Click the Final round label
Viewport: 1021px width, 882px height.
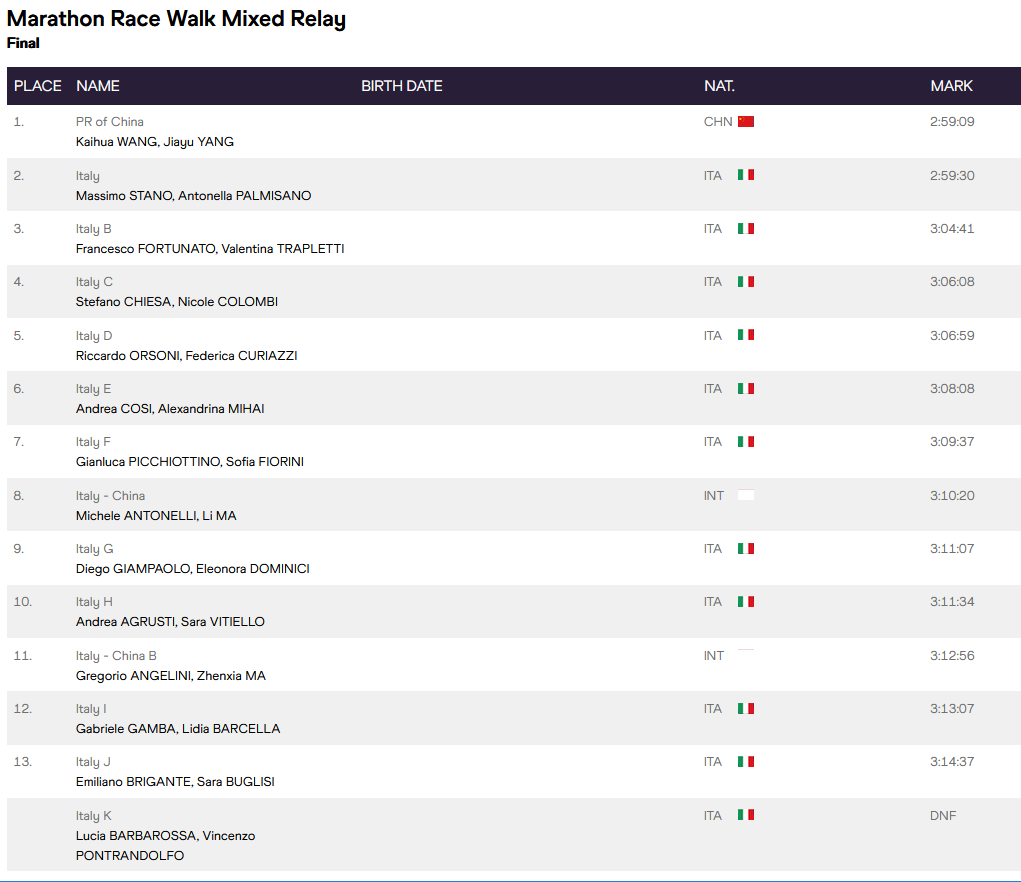(23, 43)
